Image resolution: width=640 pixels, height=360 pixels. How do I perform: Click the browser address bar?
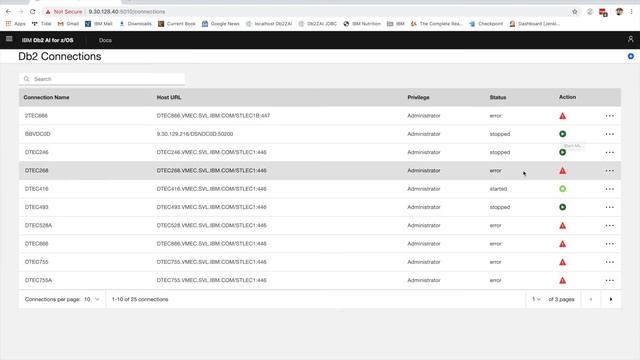pos(310,11)
